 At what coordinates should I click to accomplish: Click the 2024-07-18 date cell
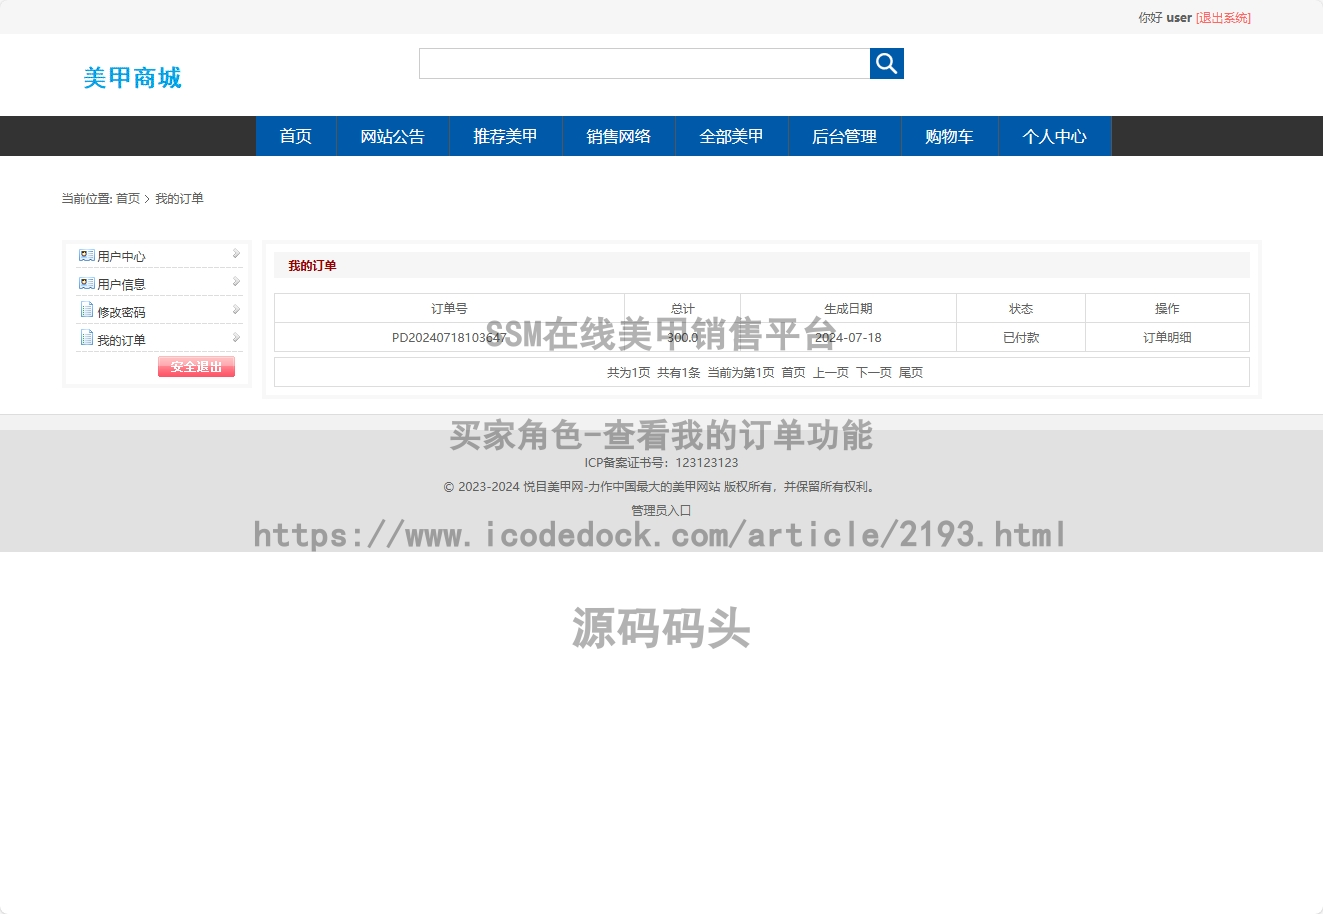[x=848, y=338]
